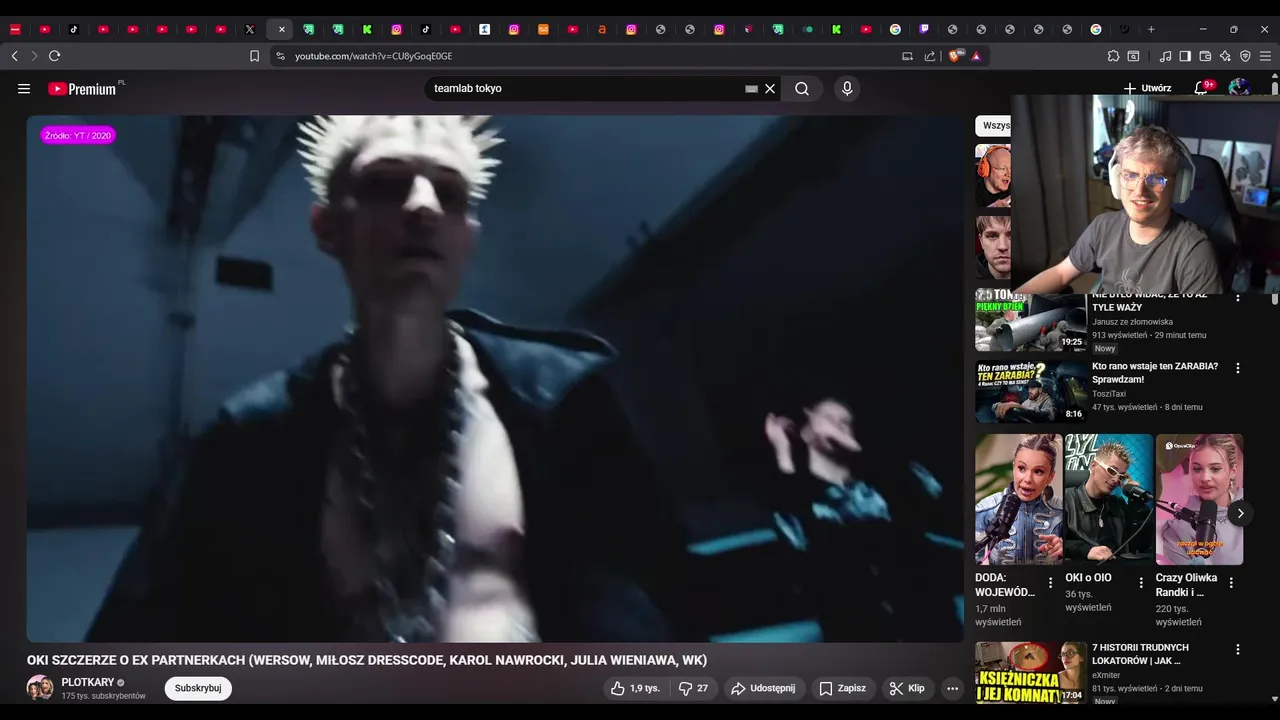Open the PLOTKARY channel avatar
1280x720 pixels.
point(40,688)
